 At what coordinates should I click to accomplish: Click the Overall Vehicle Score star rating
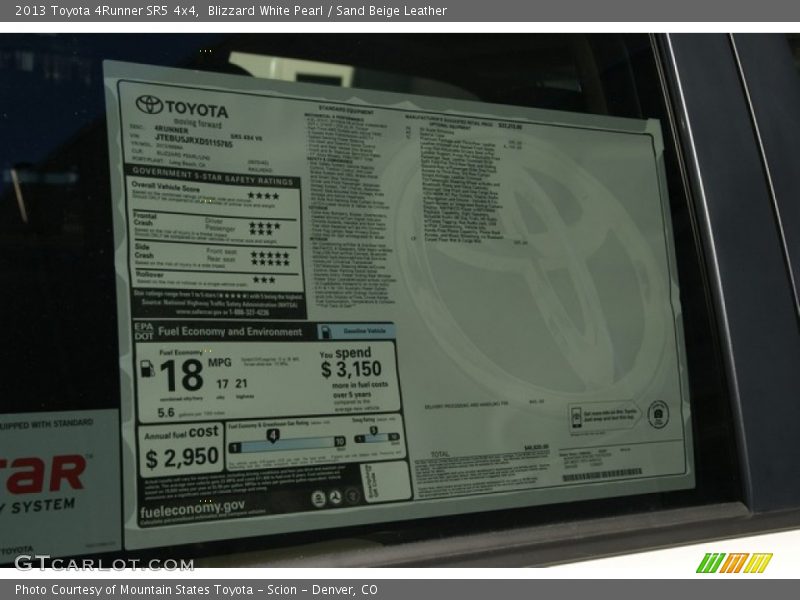pos(263,196)
